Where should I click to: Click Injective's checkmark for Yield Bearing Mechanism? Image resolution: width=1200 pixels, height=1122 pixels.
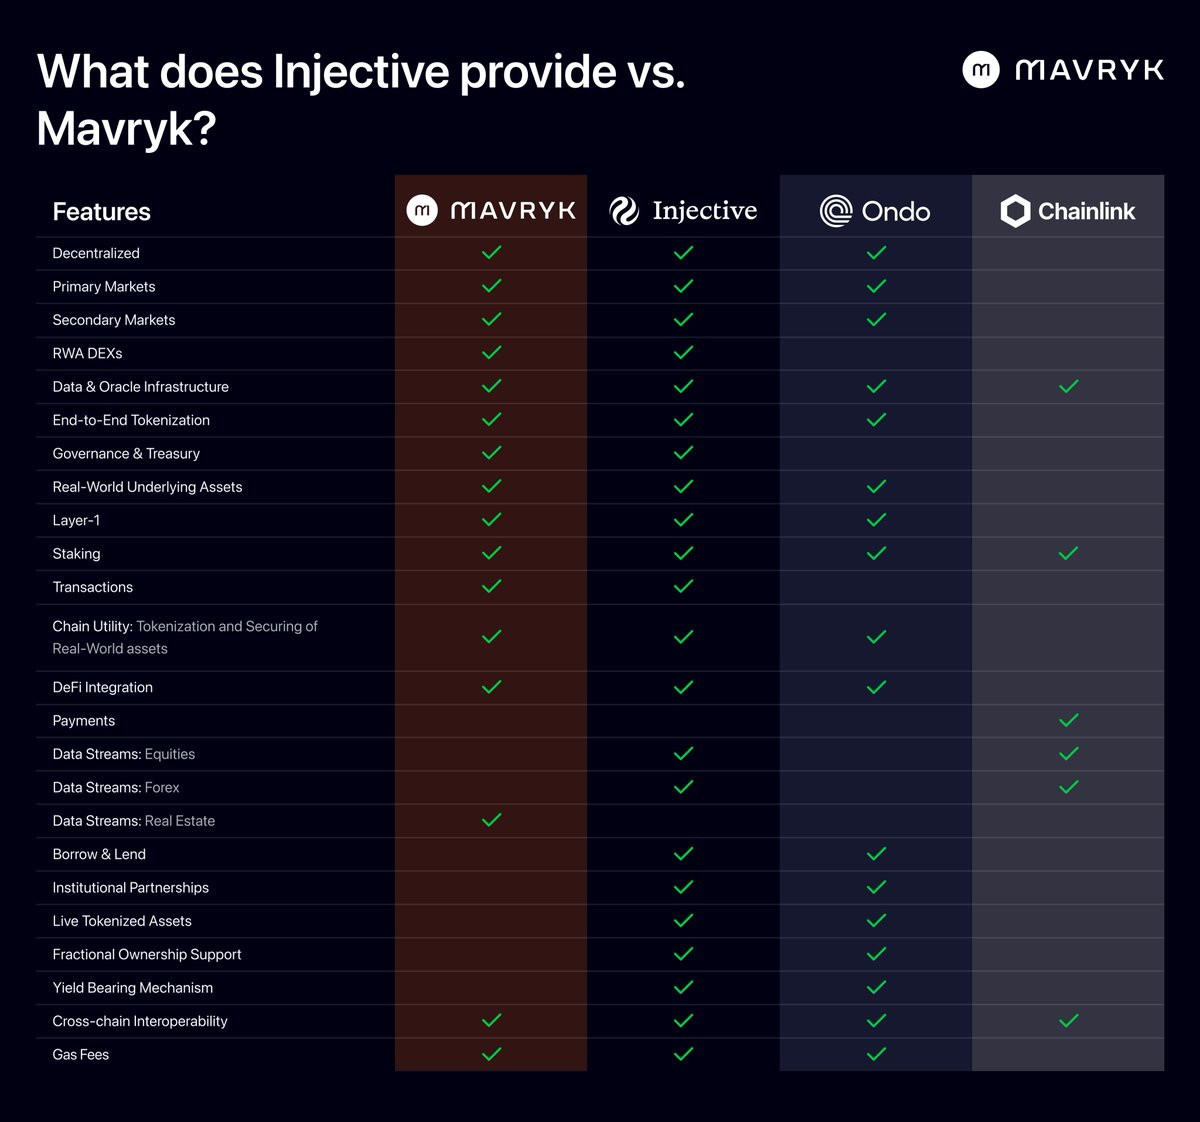click(683, 987)
